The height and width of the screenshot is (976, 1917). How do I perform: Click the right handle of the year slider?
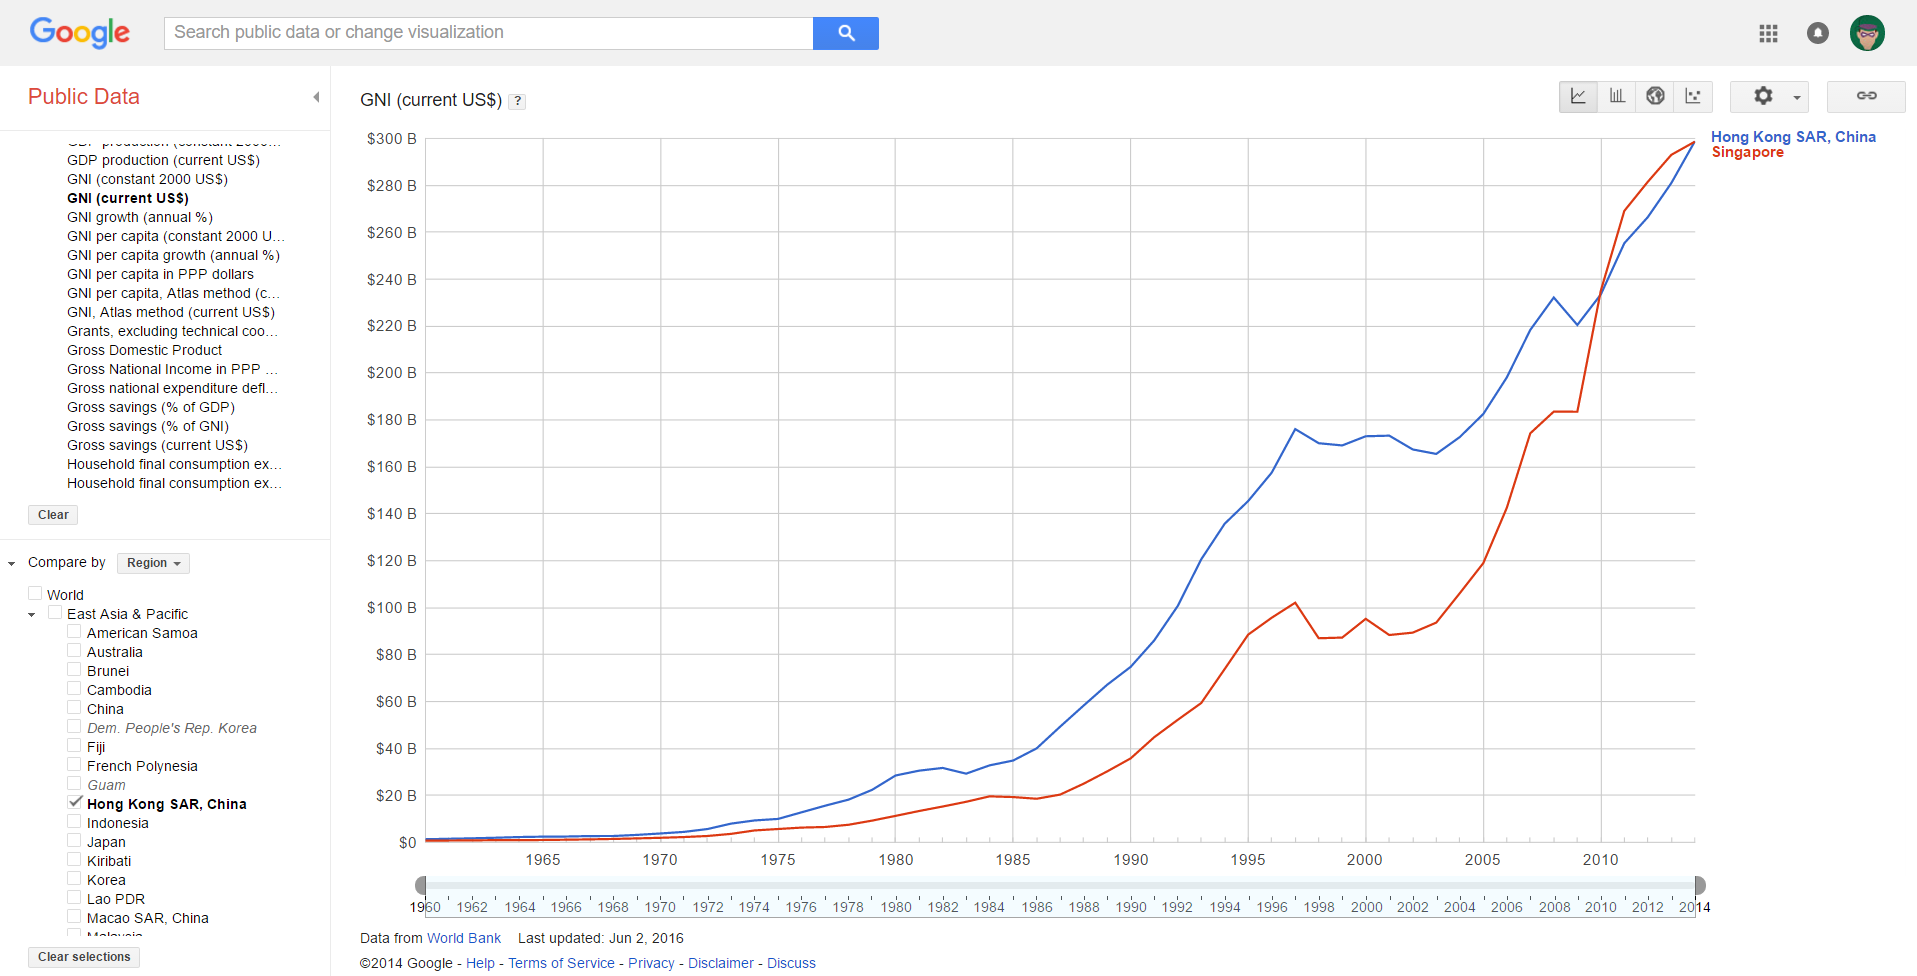(x=1699, y=885)
